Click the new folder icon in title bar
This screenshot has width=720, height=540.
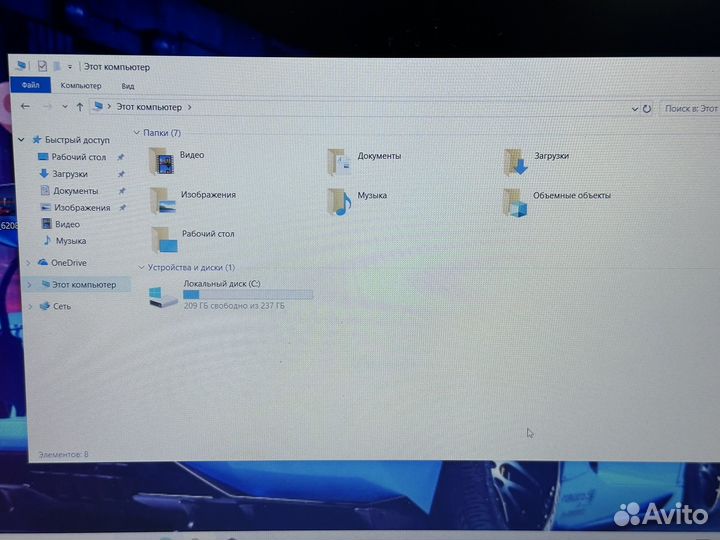(x=56, y=67)
